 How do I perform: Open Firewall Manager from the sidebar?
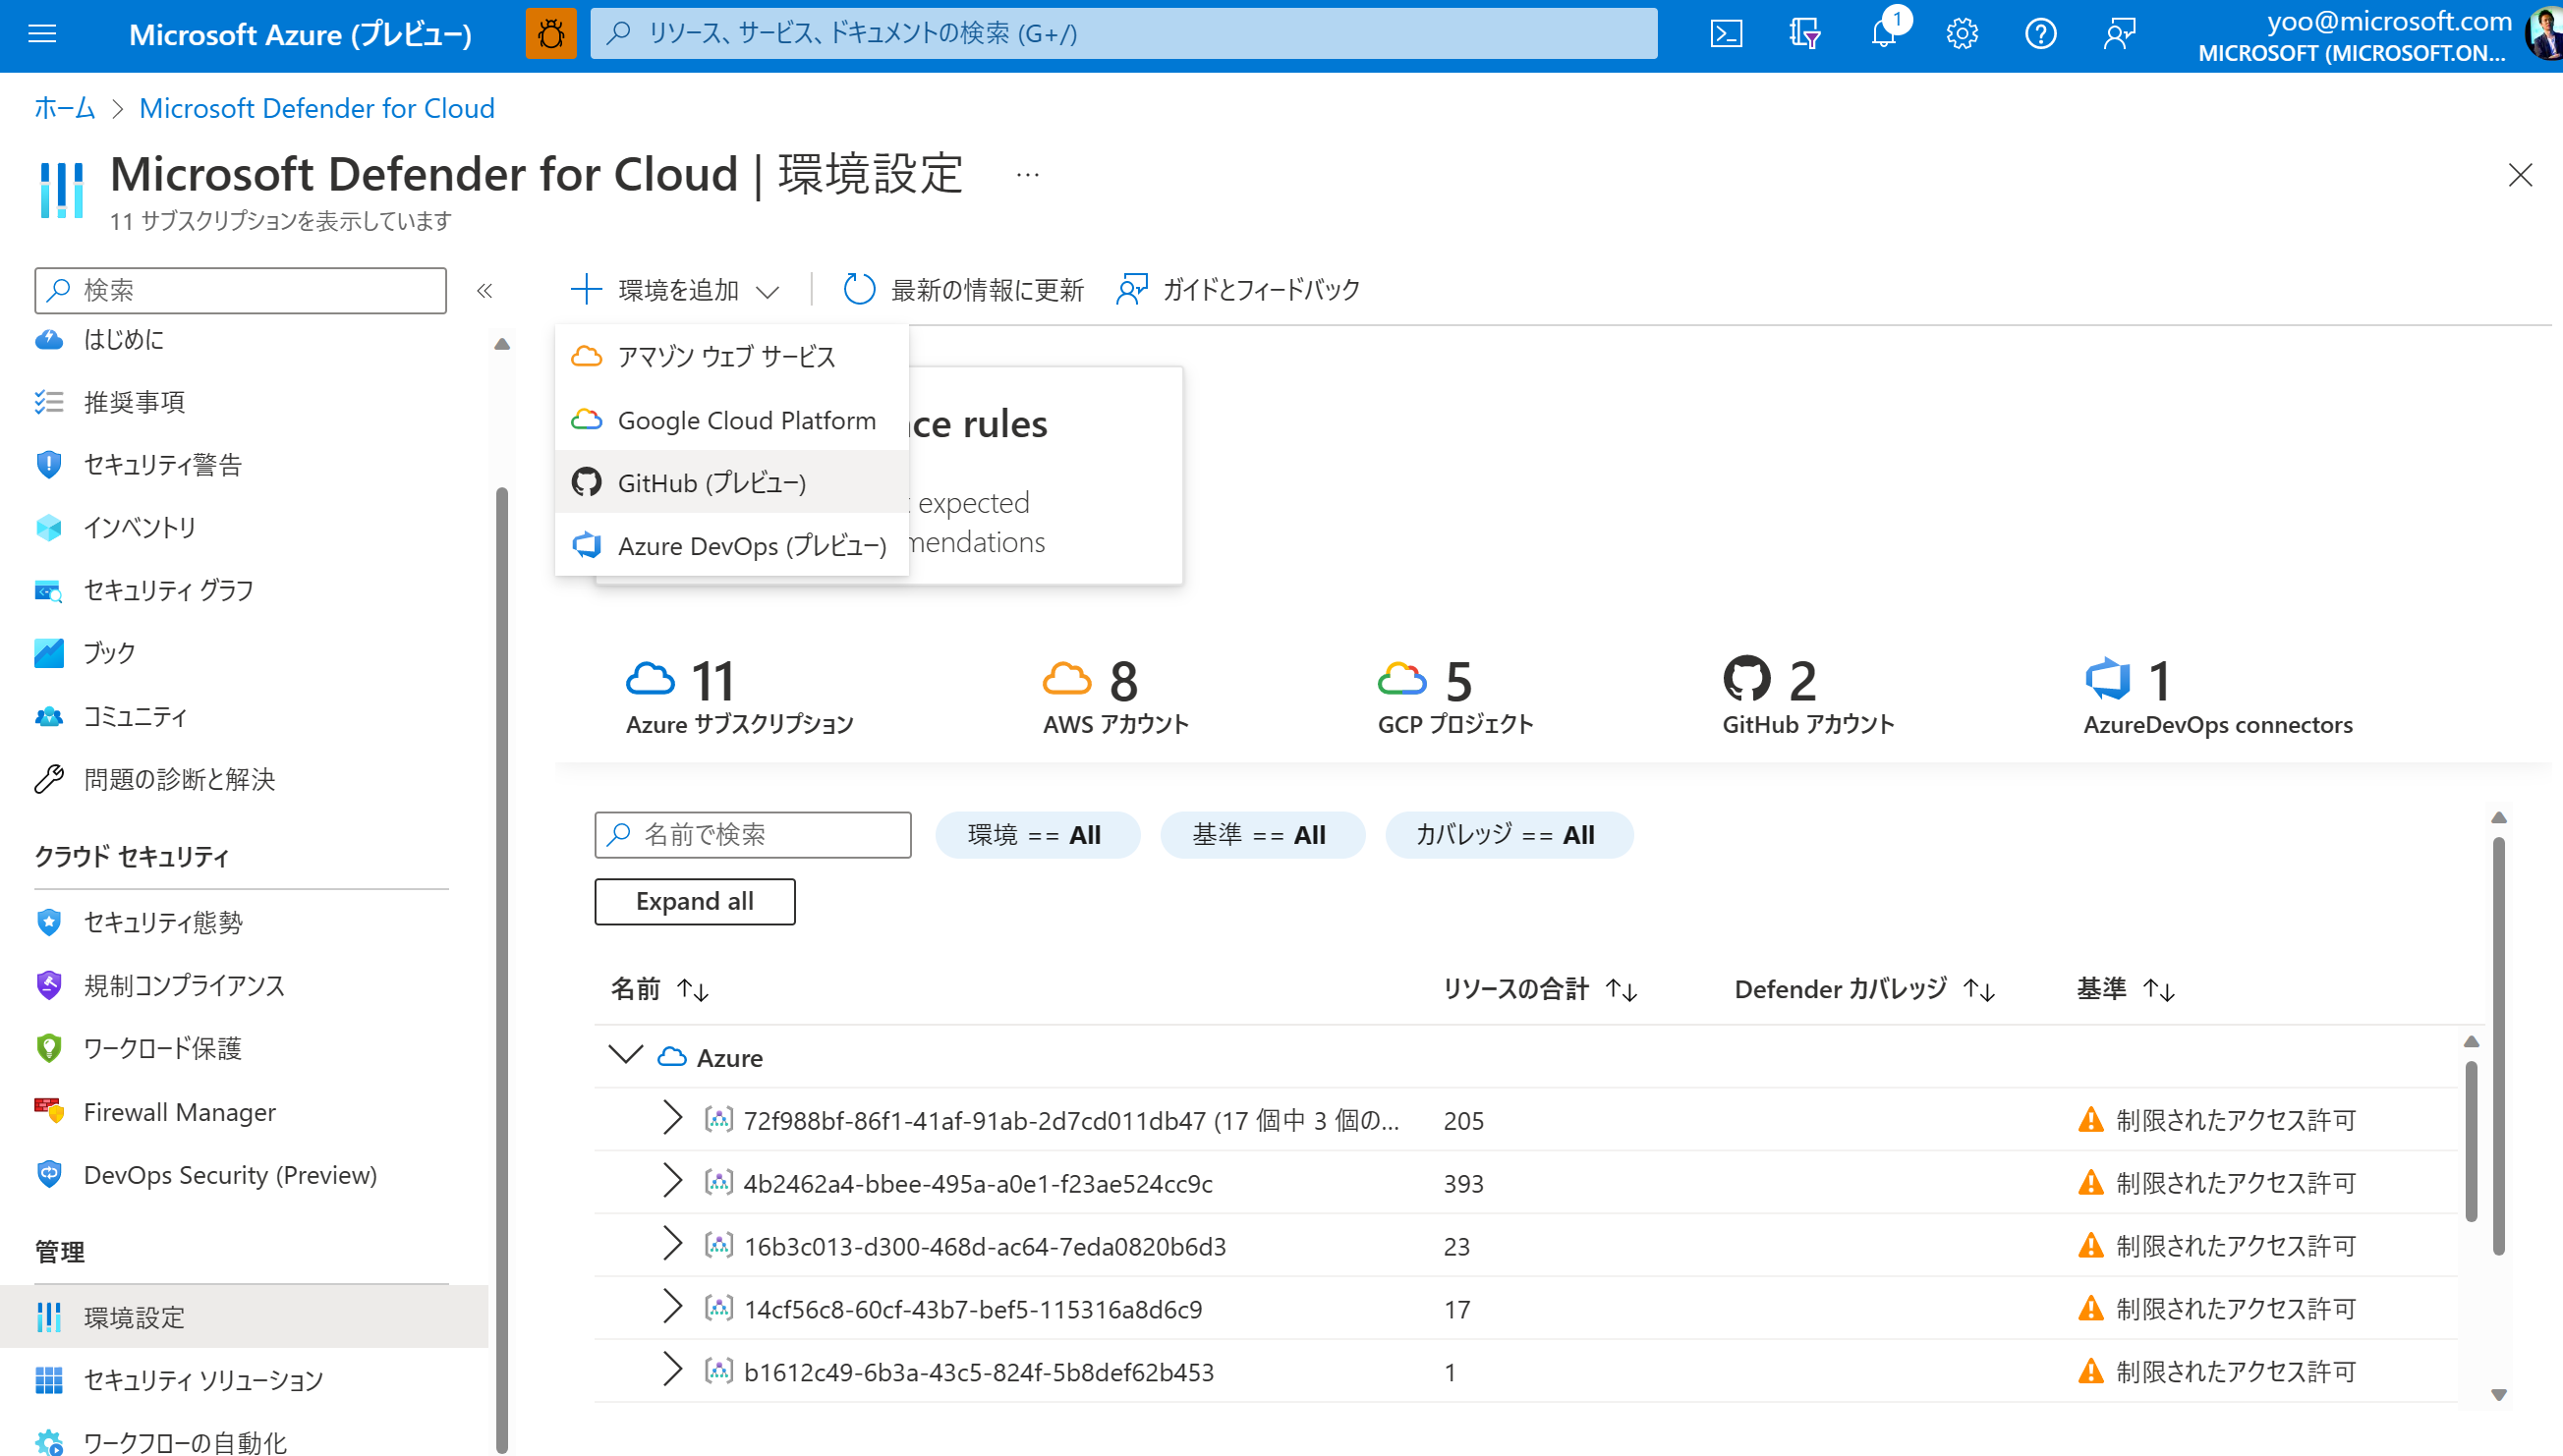pos(180,1111)
